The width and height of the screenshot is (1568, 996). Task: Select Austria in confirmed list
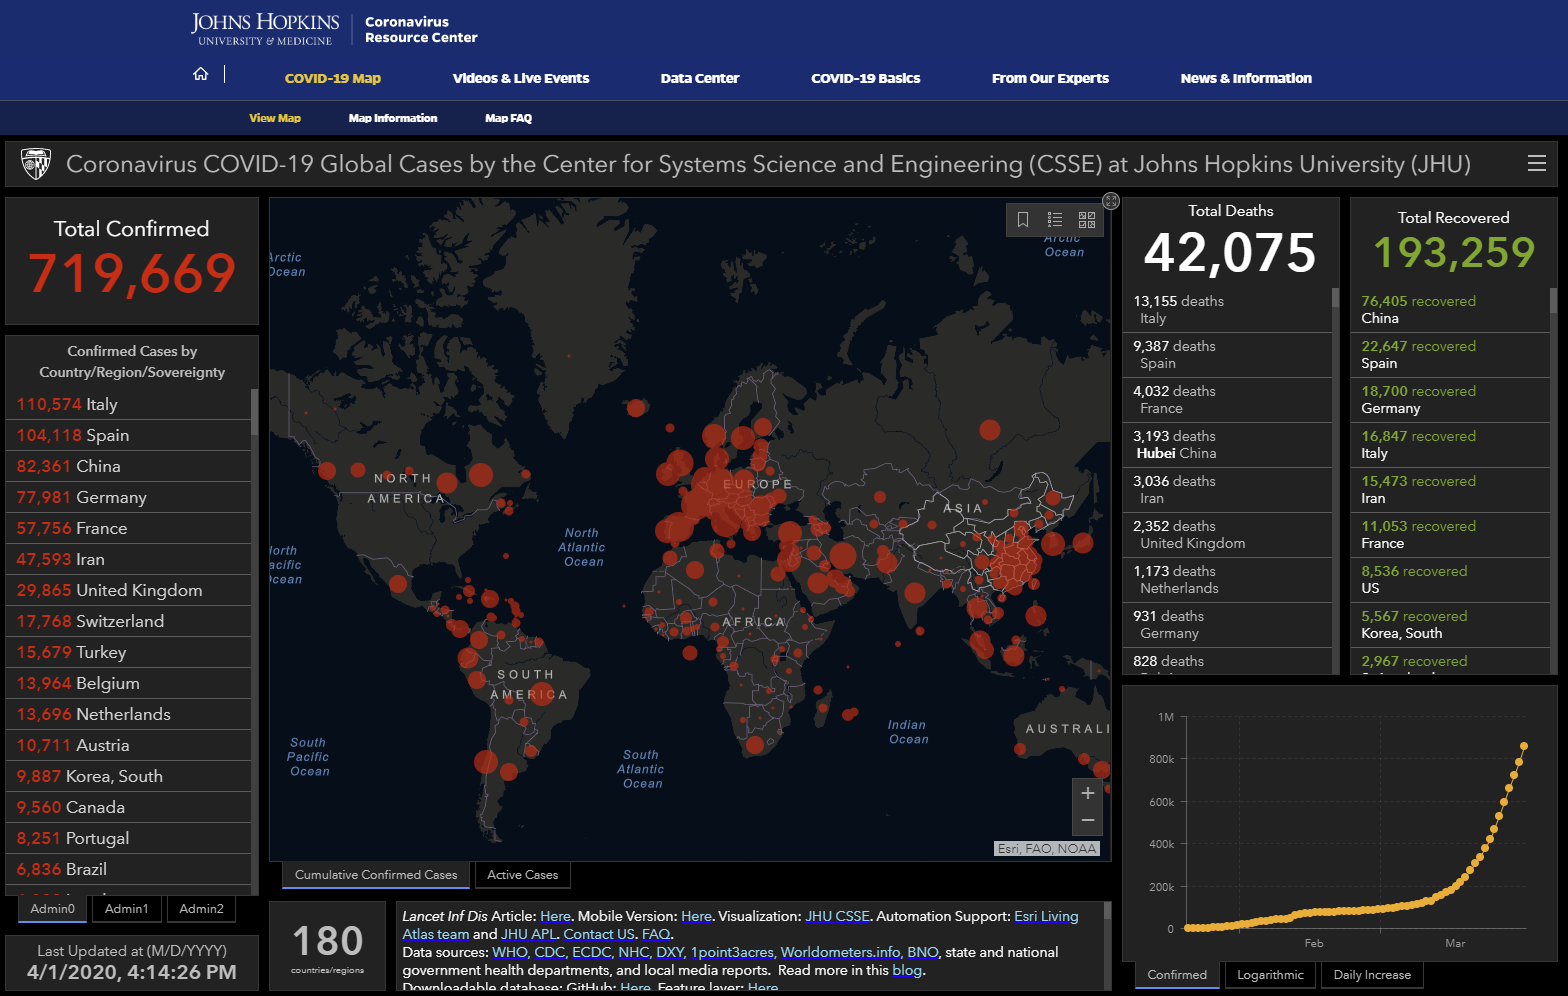128,745
